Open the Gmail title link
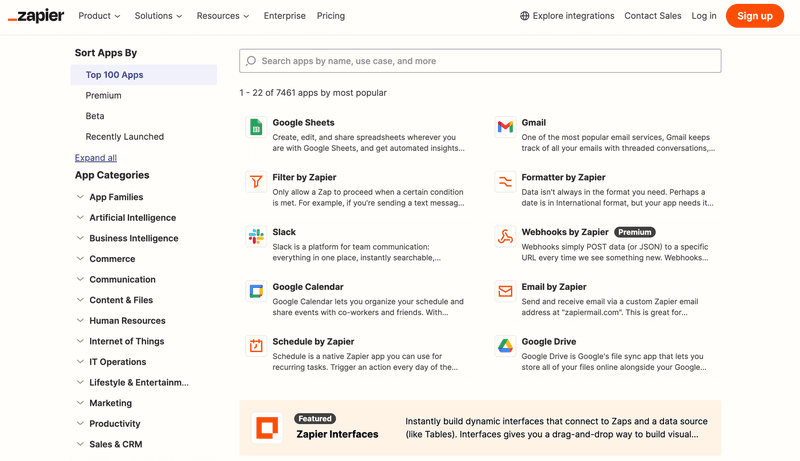This screenshot has height=461, width=800. coord(534,122)
